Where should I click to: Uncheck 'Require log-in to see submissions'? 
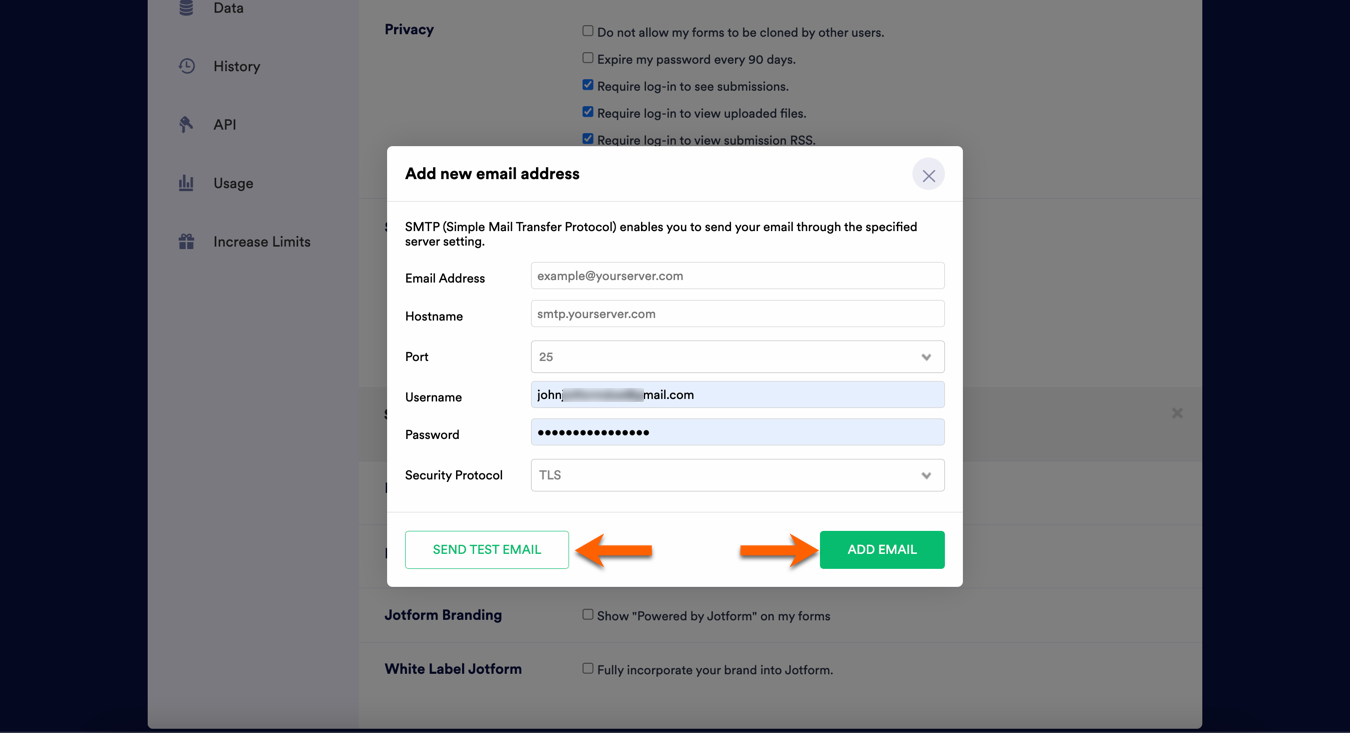point(588,85)
